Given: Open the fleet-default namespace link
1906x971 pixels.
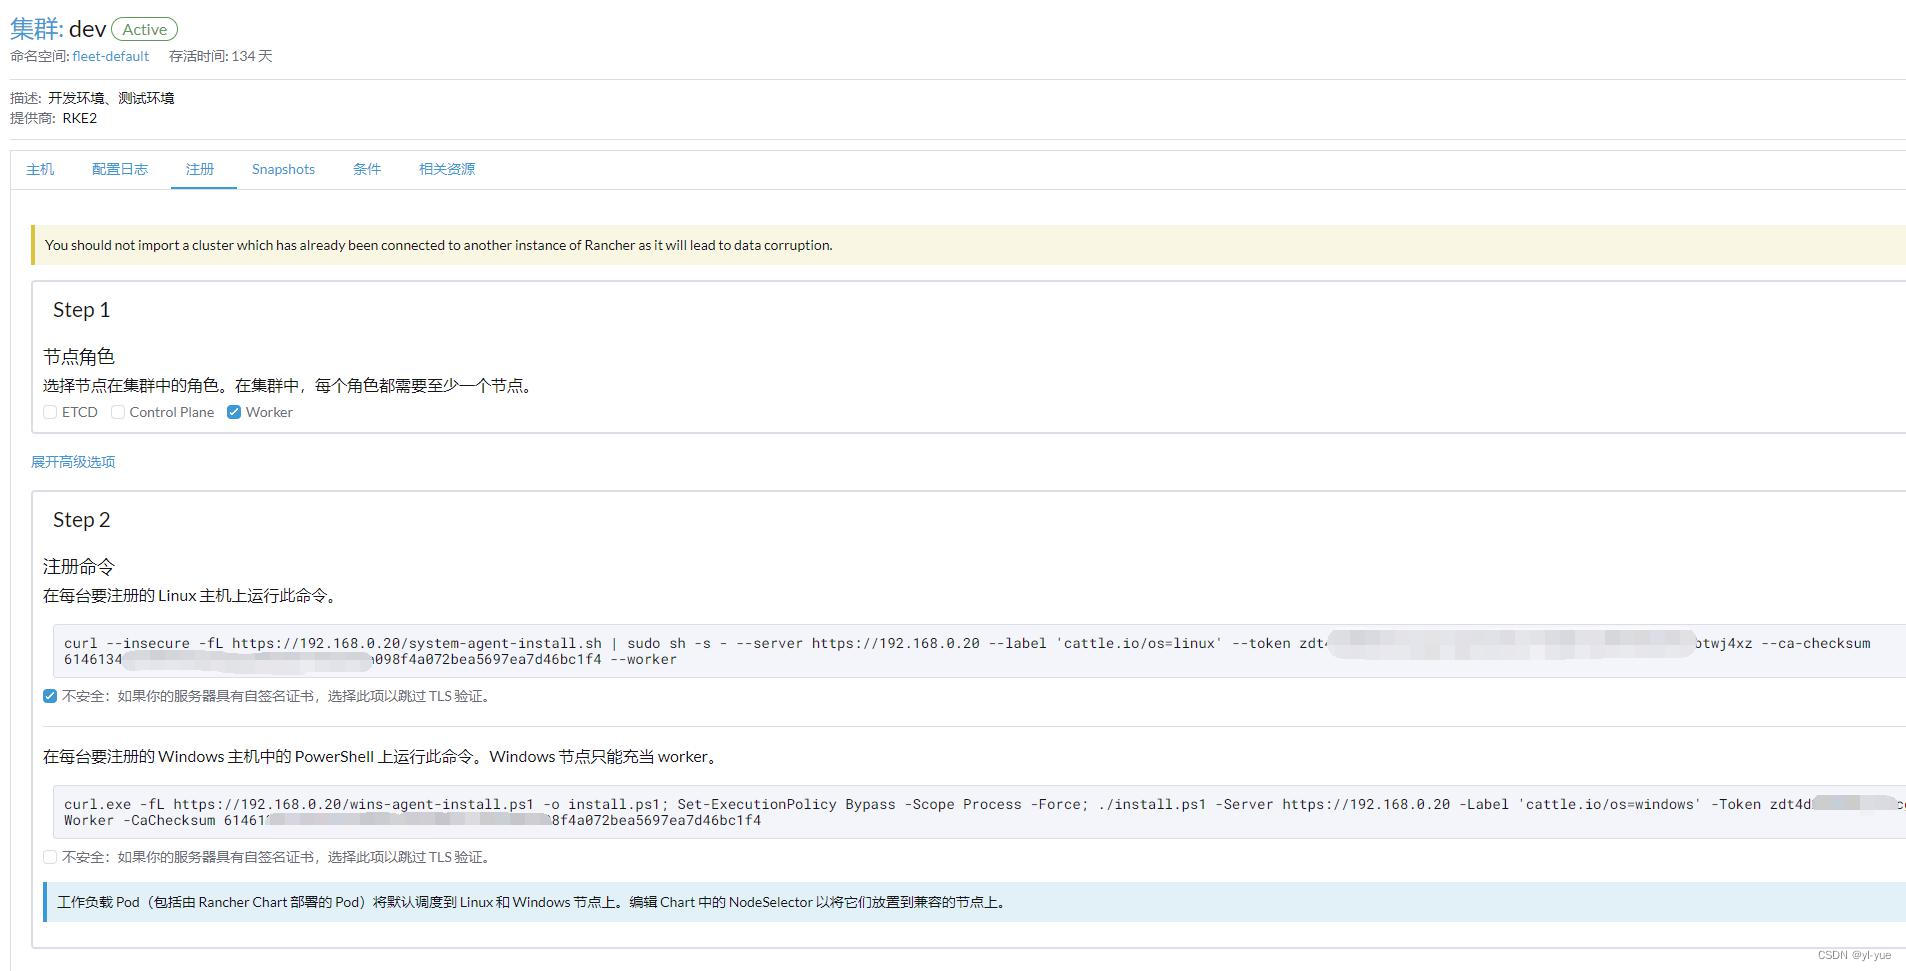Looking at the screenshot, I should tap(110, 56).
